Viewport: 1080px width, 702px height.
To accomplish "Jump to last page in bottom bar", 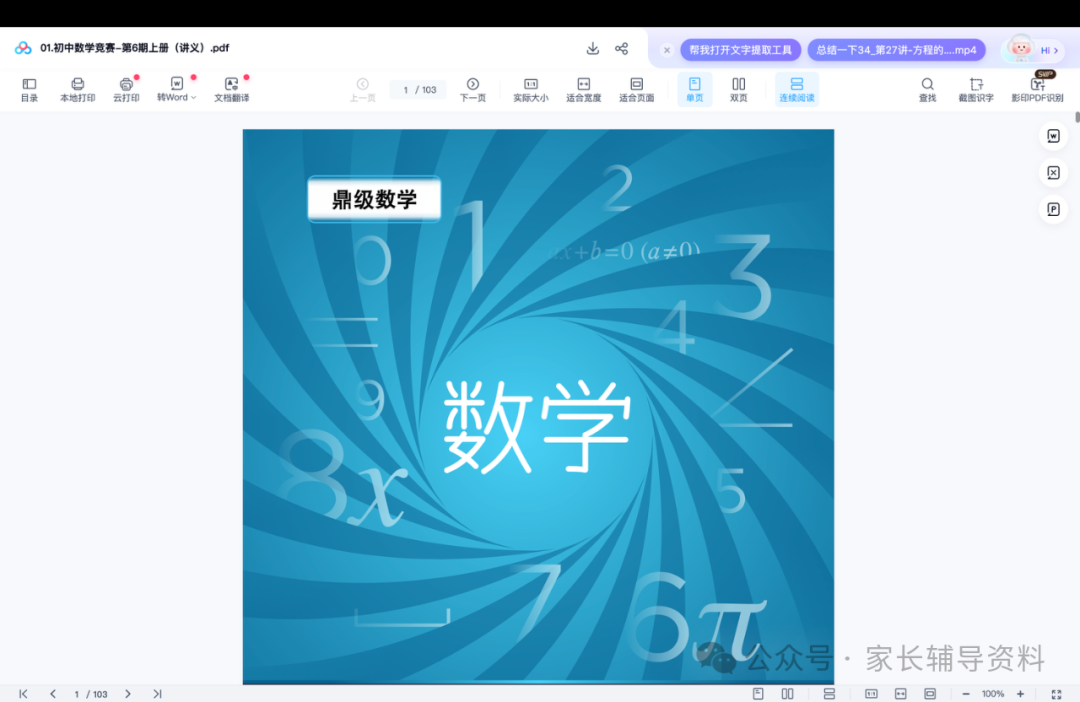I will pos(157,694).
